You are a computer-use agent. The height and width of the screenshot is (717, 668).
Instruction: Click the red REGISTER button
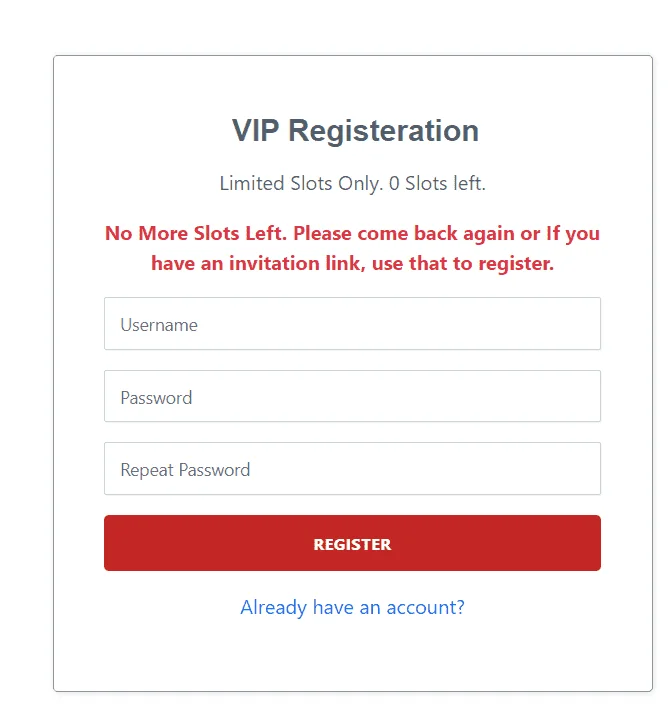click(352, 543)
